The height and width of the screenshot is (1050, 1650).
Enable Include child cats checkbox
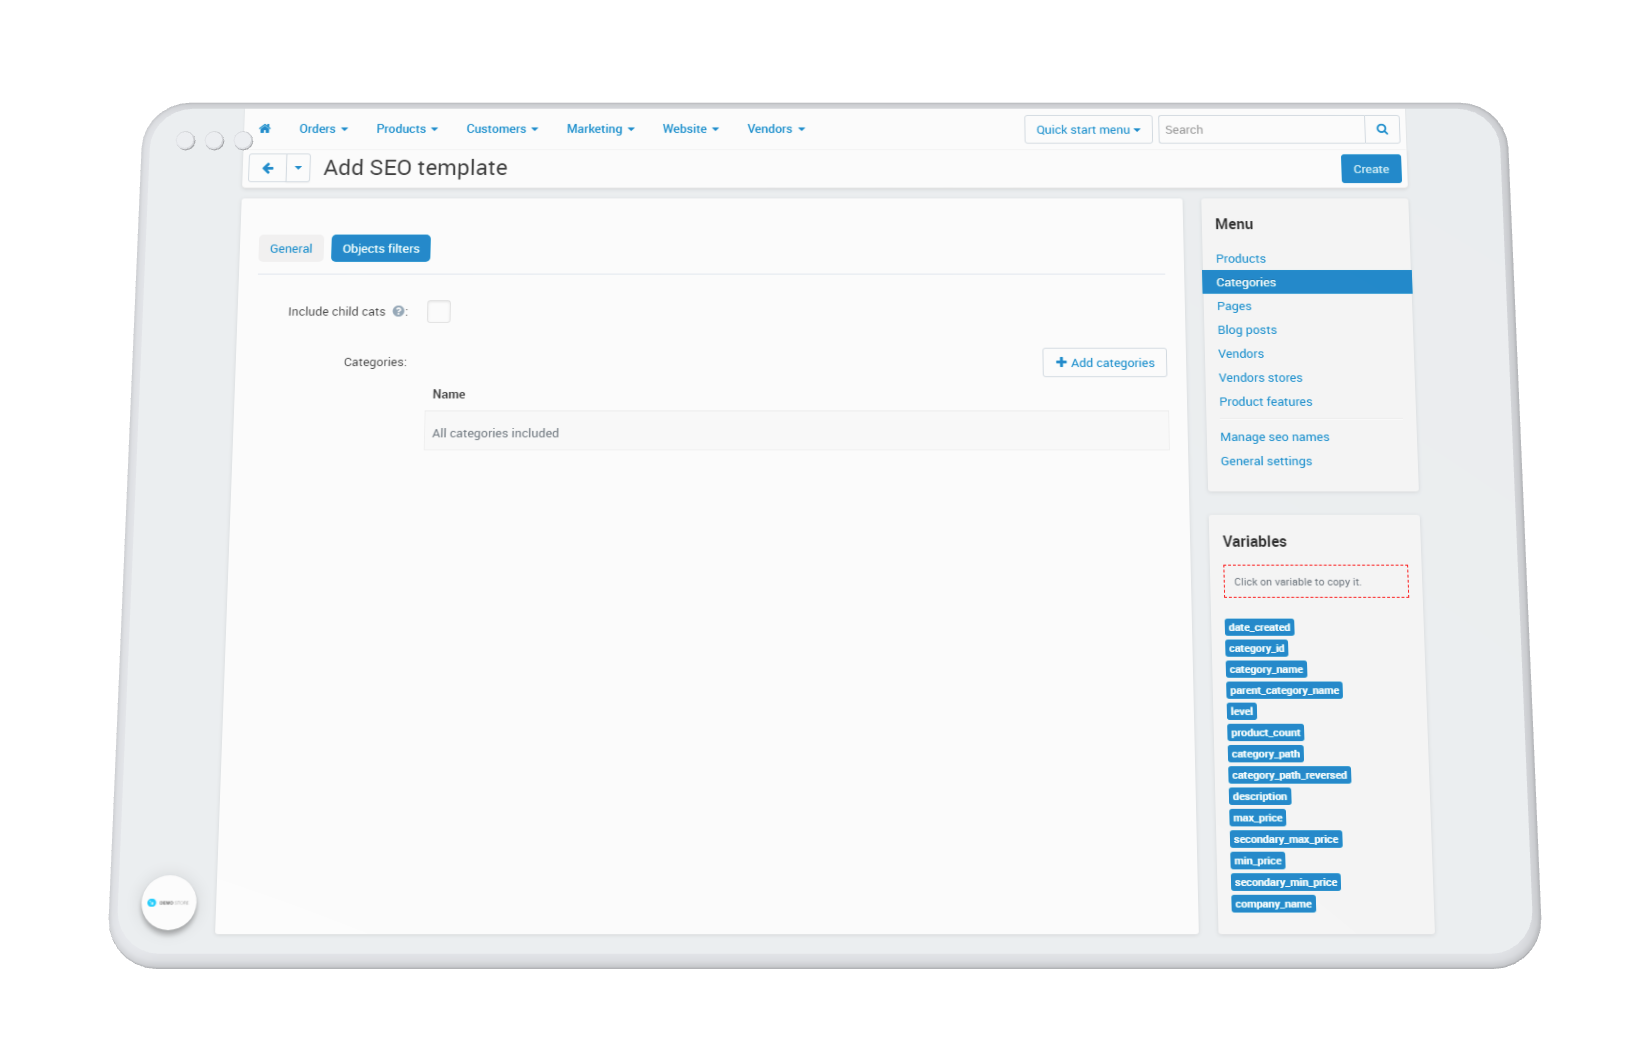[439, 311]
